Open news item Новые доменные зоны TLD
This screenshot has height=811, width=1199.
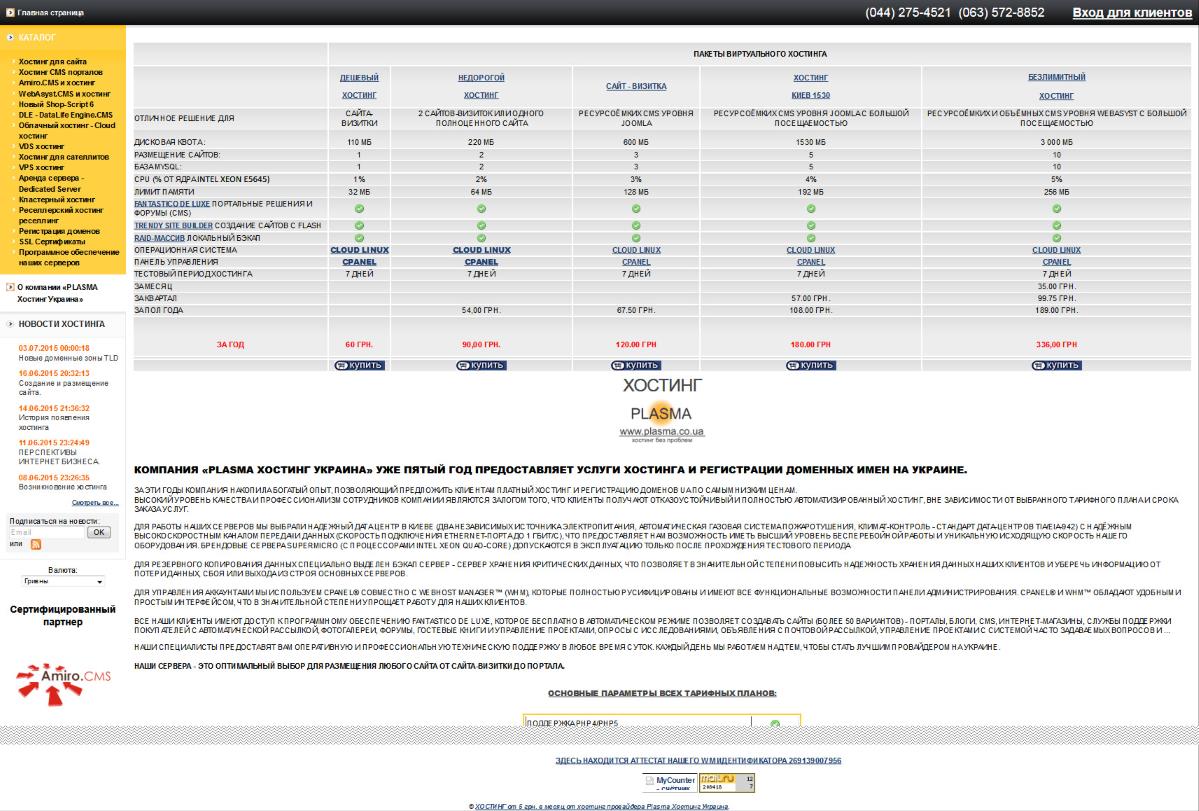point(68,358)
